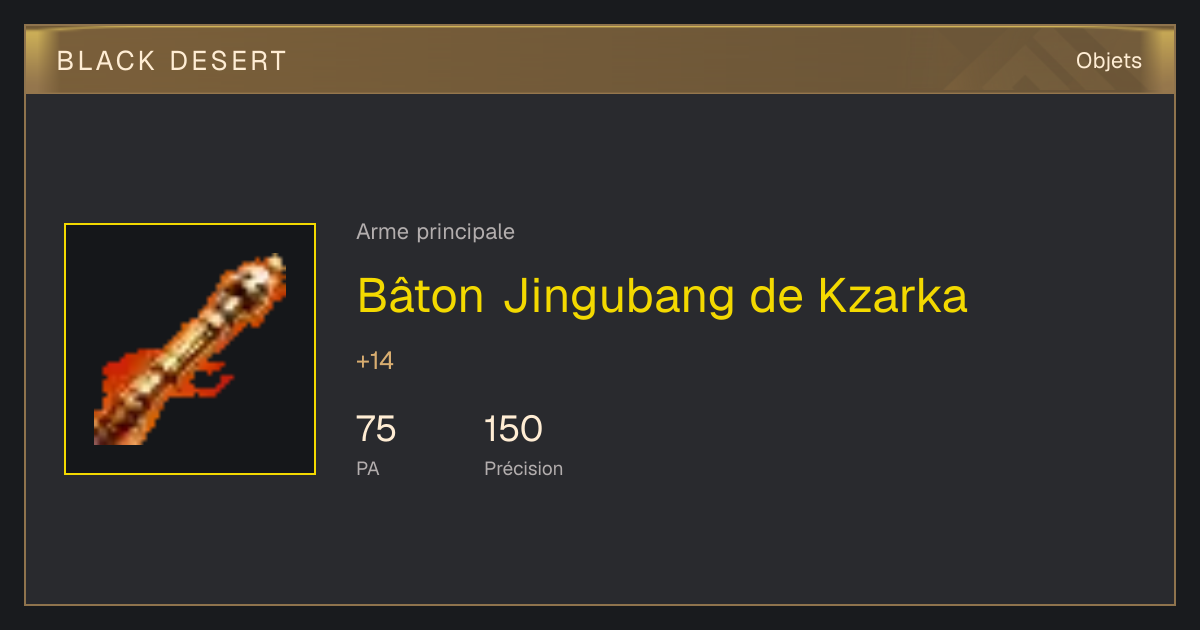Click the word Jingubang in the item name
1200x630 pixels.
620,297
